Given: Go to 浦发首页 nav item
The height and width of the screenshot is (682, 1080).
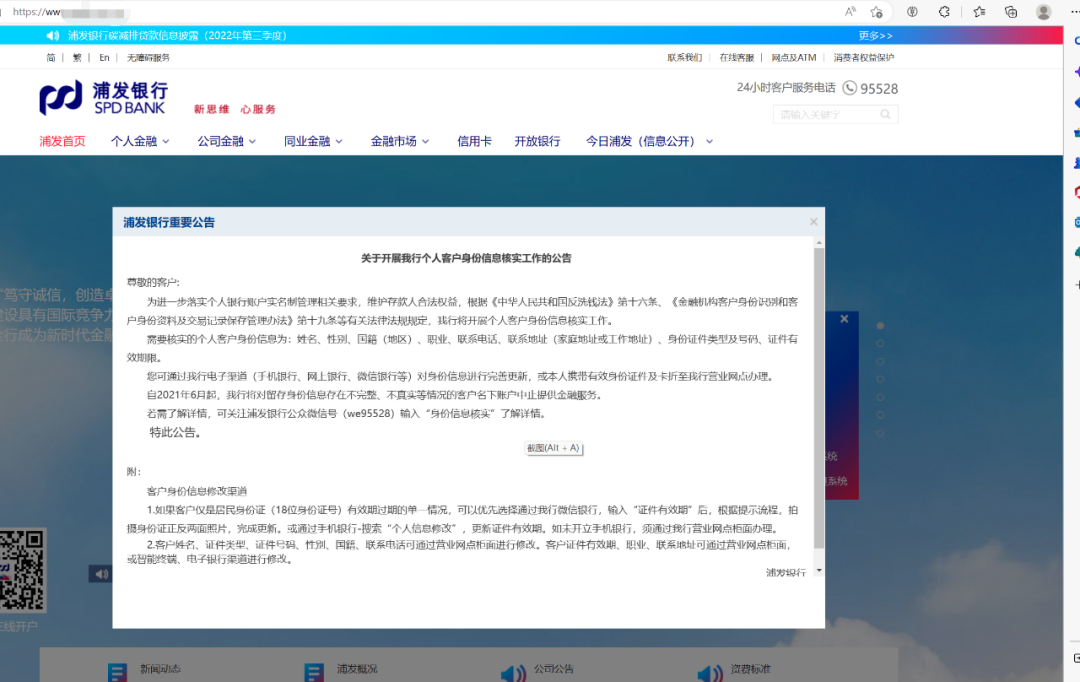Looking at the screenshot, I should [62, 141].
